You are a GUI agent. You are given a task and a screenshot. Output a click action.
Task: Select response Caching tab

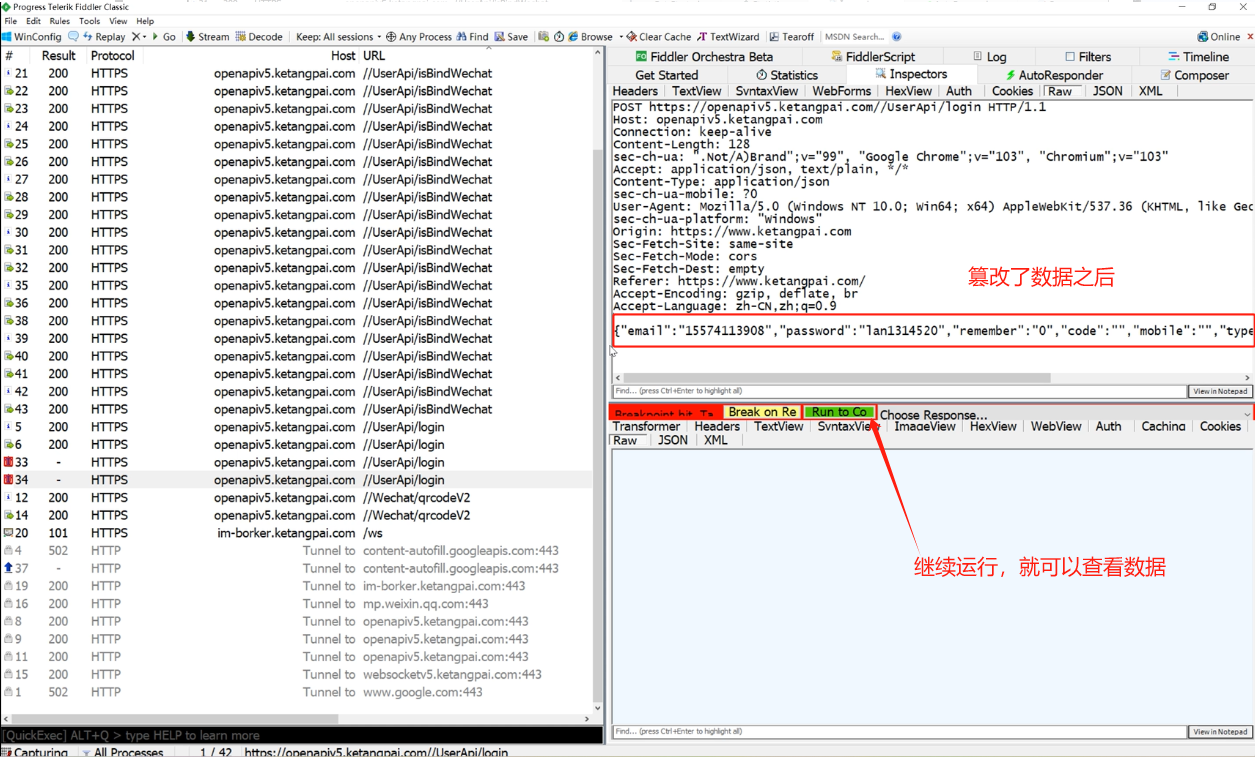tap(1163, 426)
